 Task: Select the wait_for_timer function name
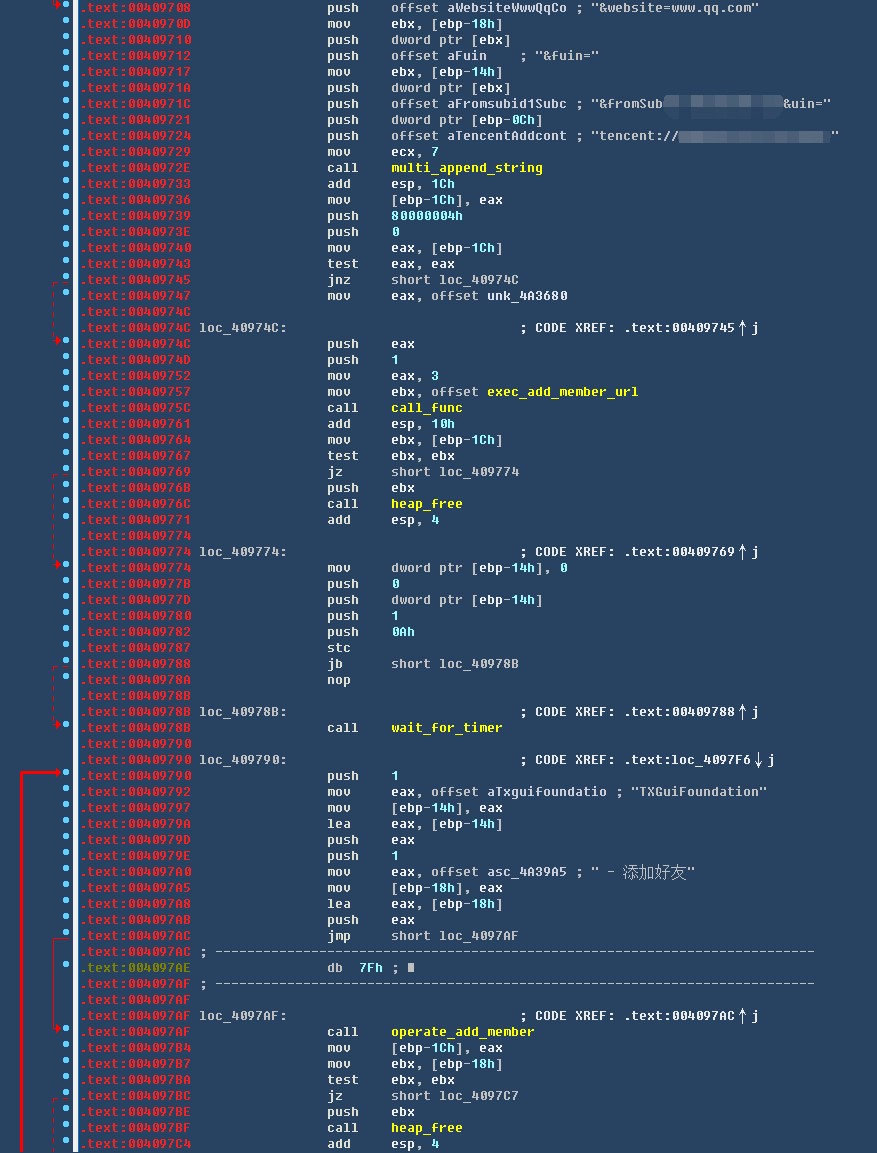click(x=446, y=728)
